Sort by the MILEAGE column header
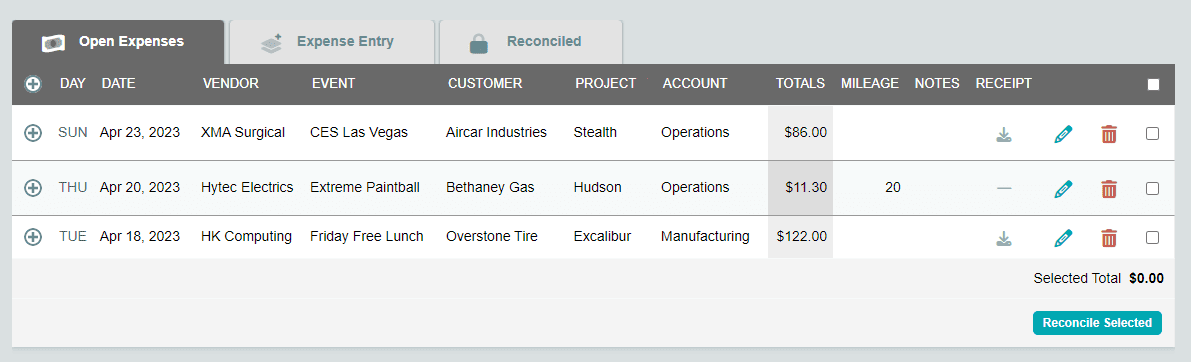The height and width of the screenshot is (362, 1191). [870, 83]
